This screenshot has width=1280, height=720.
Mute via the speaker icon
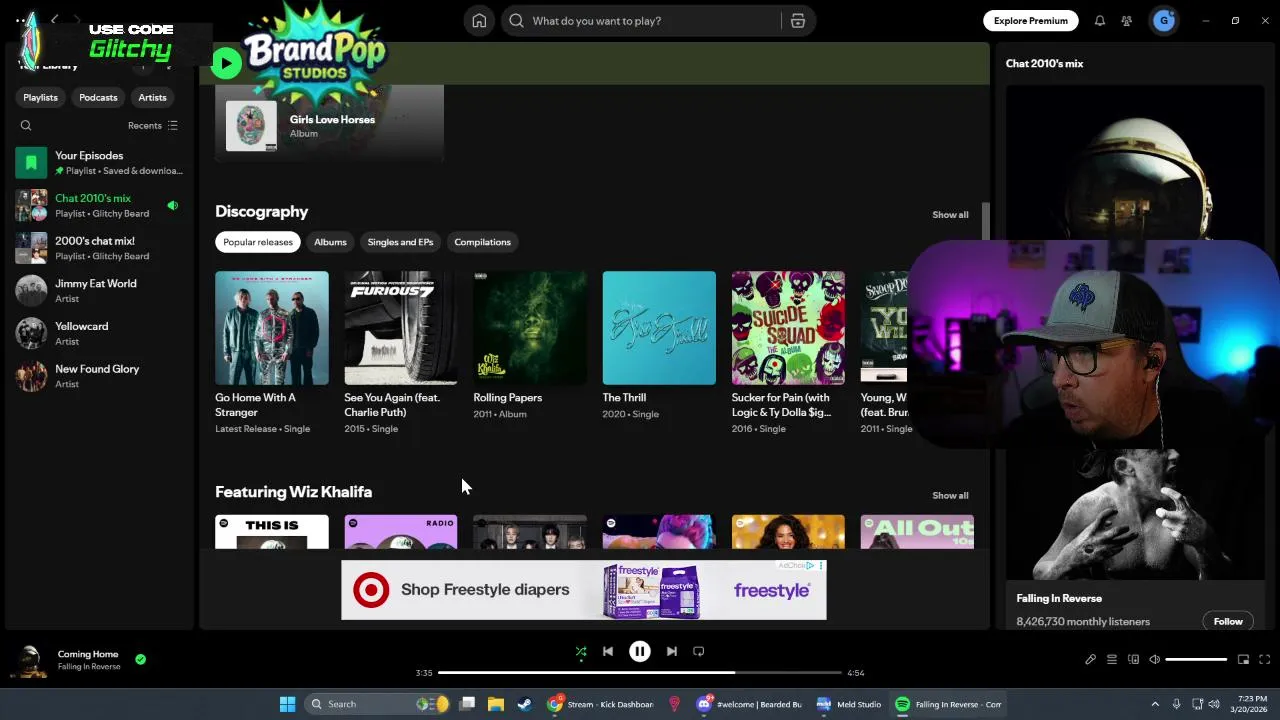[x=1154, y=660]
